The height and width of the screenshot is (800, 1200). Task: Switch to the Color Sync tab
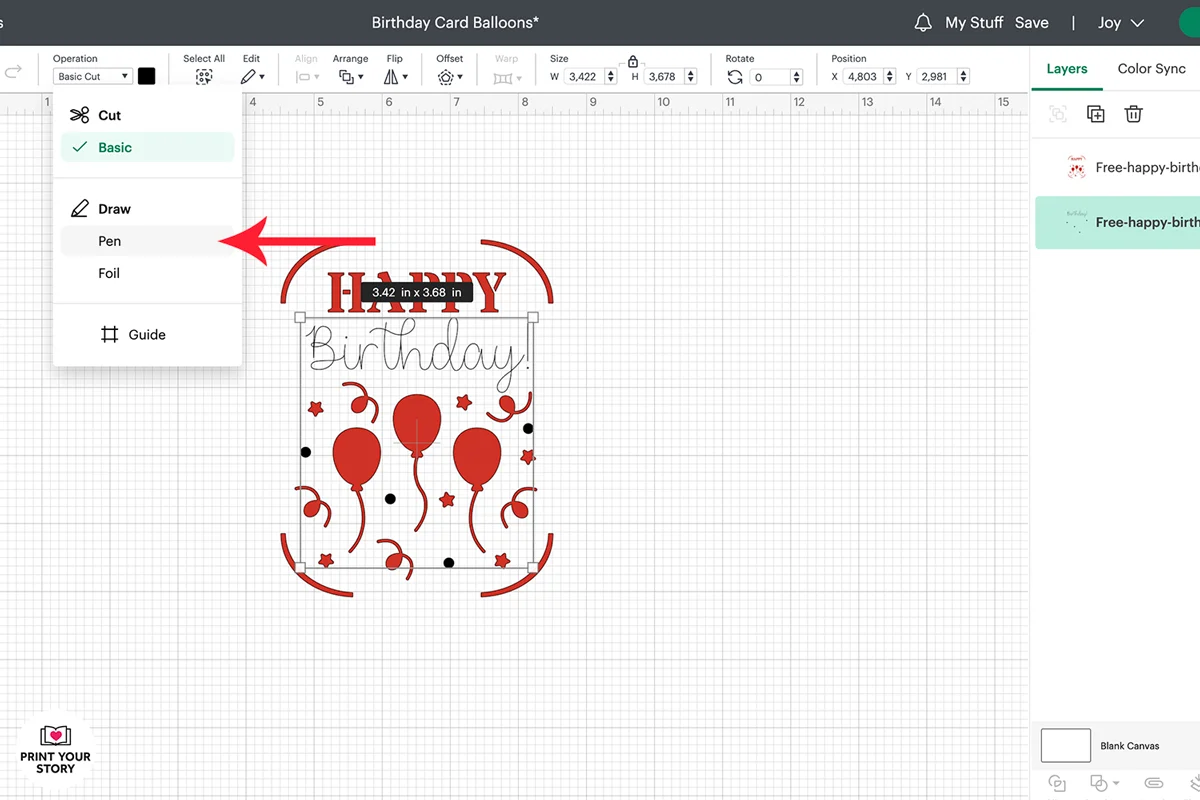pyautogui.click(x=1151, y=68)
